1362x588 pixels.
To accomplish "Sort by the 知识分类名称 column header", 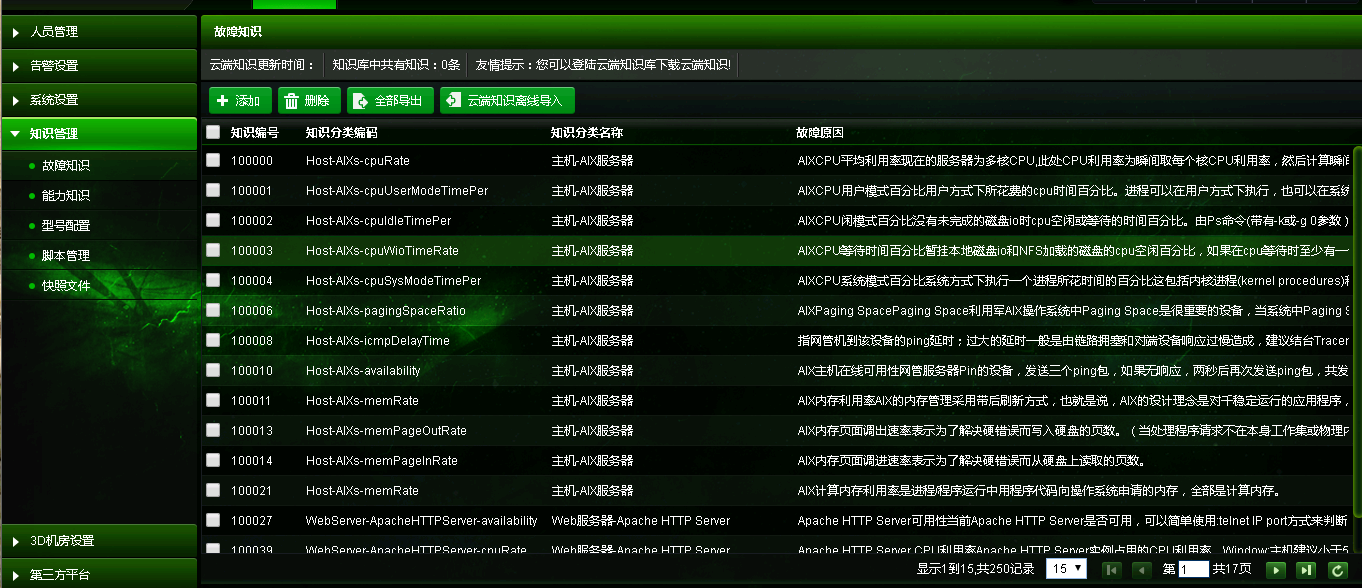I will pos(588,132).
